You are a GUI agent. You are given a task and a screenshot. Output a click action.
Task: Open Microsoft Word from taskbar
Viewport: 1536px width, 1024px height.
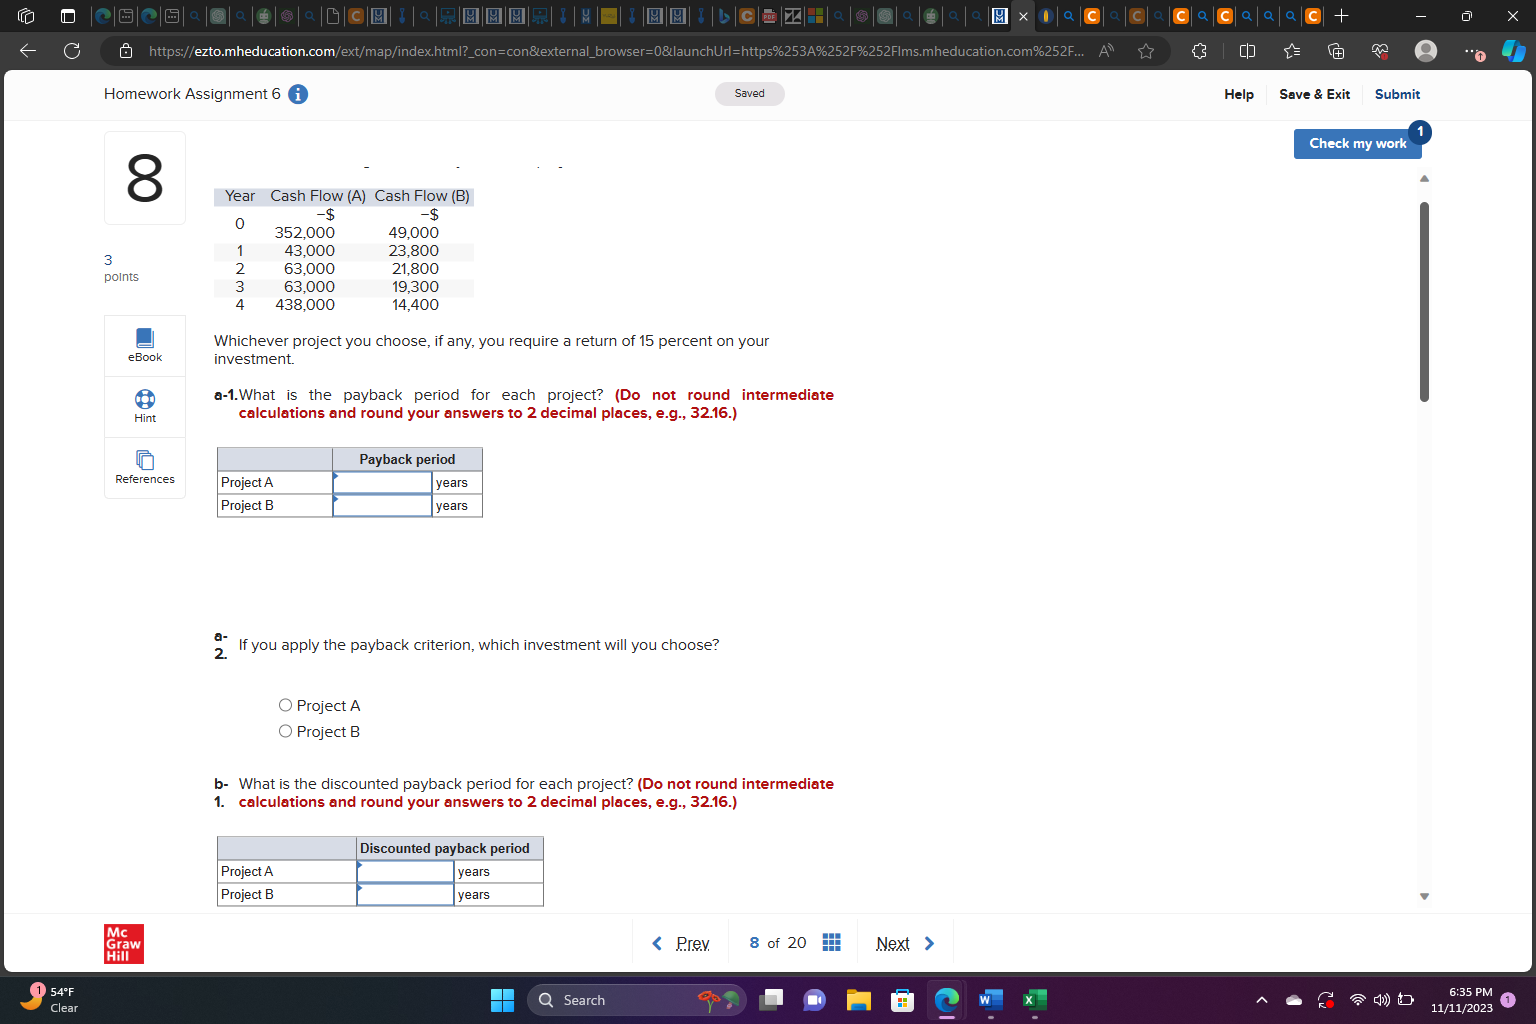point(990,1000)
